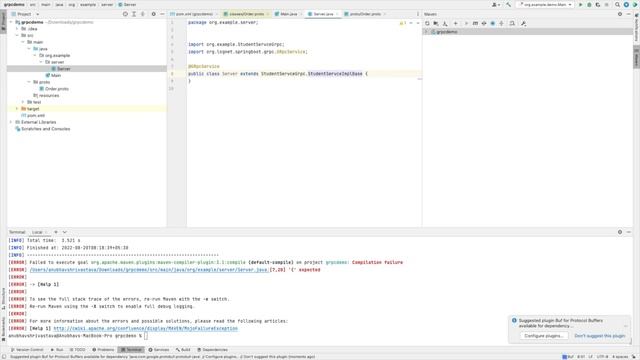This screenshot has height=360, width=640.
Task: Click the Stop square icon in the run toolbar
Action: click(x=607, y=4)
